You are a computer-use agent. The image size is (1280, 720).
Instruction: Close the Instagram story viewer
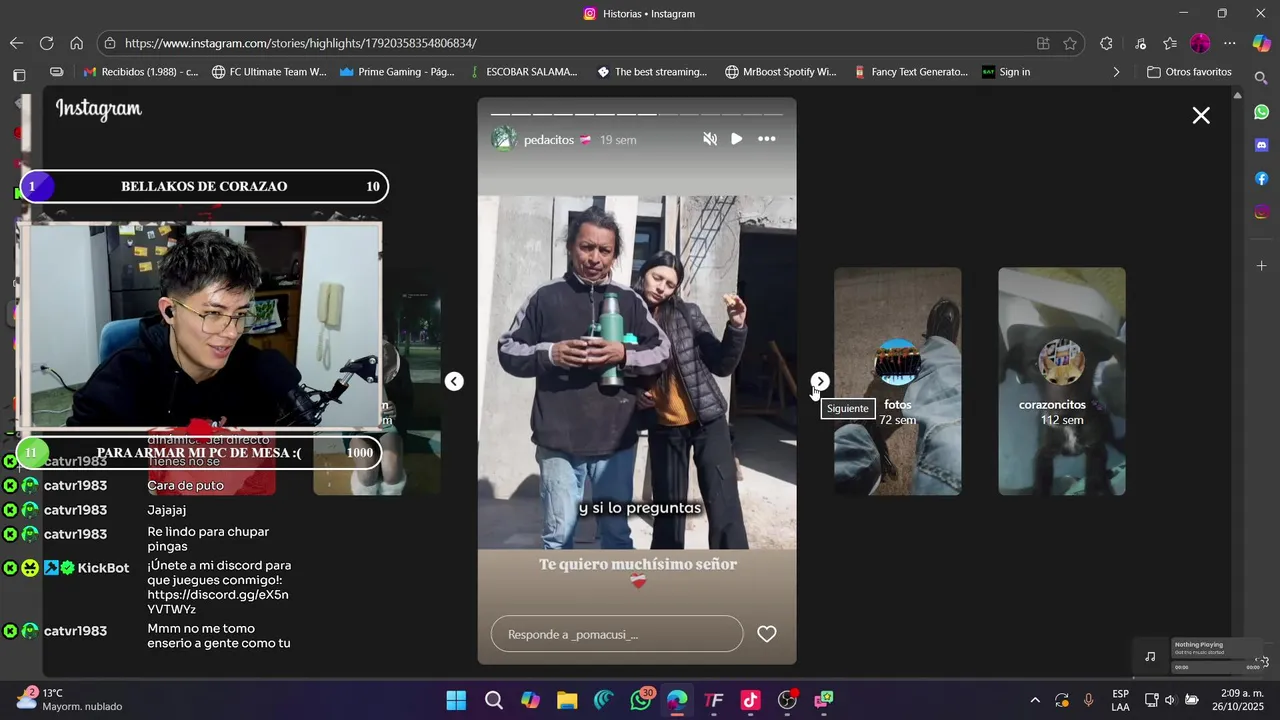1201,115
